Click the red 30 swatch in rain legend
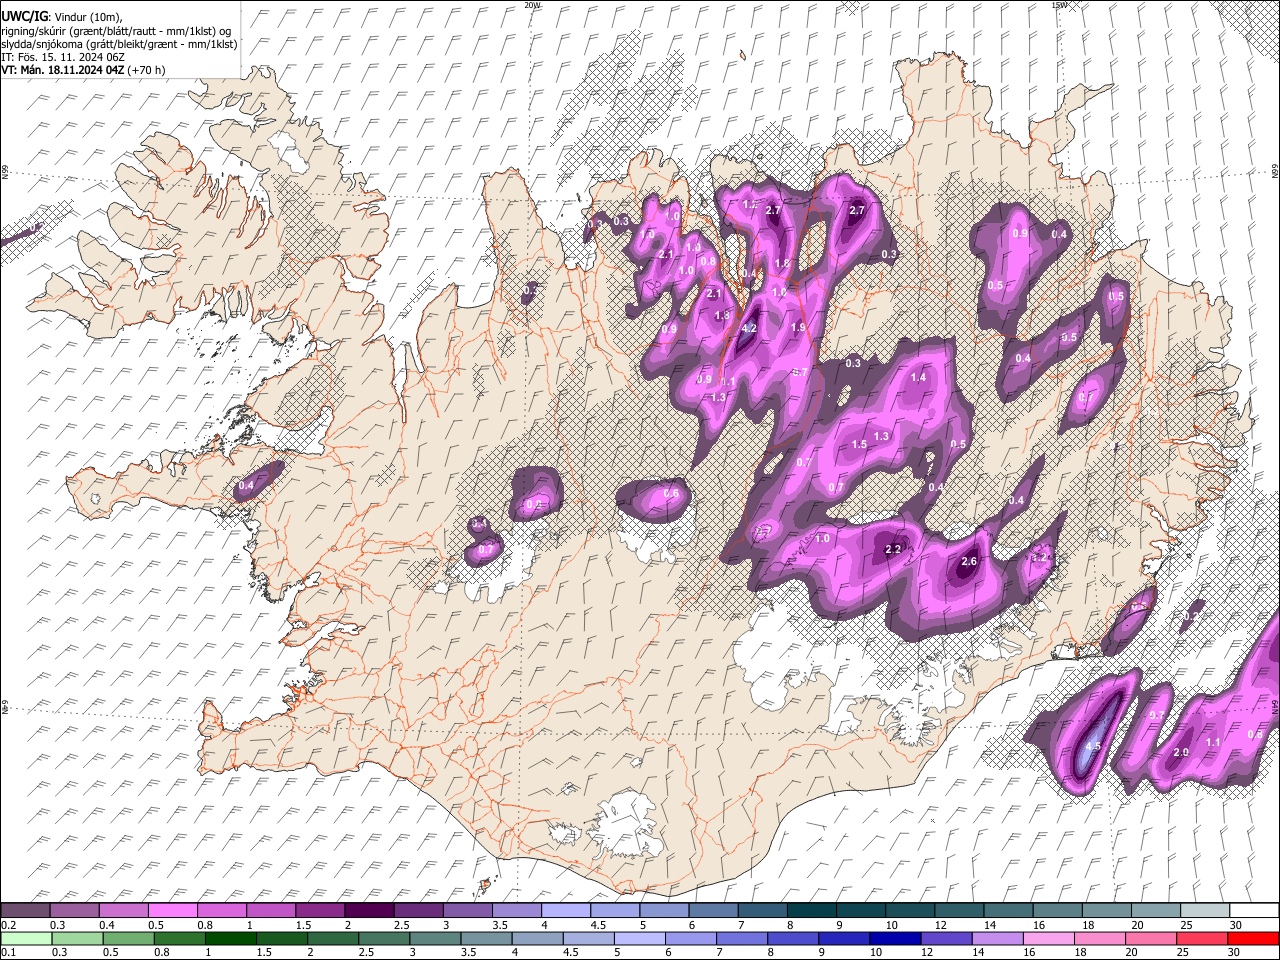This screenshot has width=1280, height=960. 1253,939
